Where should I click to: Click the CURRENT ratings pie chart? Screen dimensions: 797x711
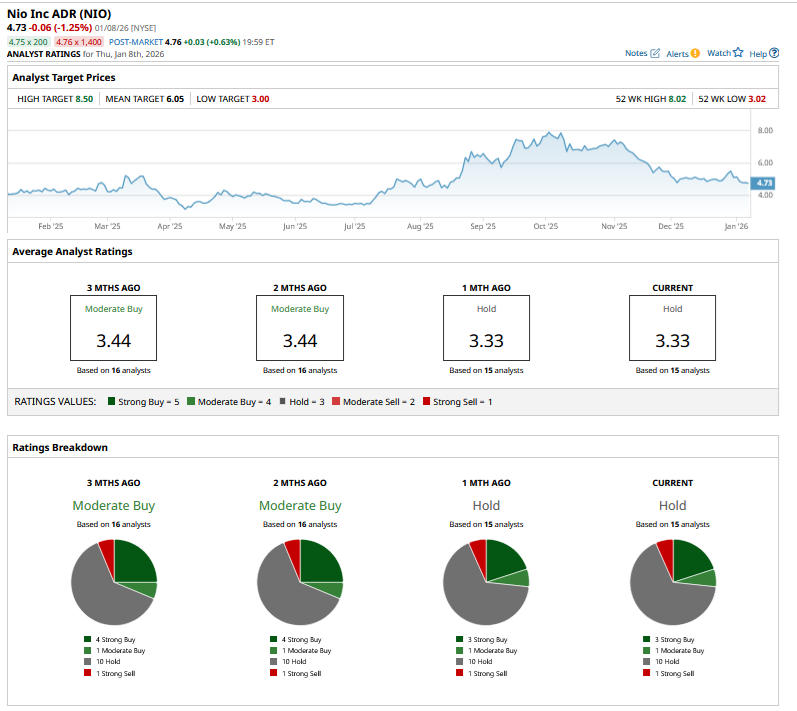click(673, 582)
